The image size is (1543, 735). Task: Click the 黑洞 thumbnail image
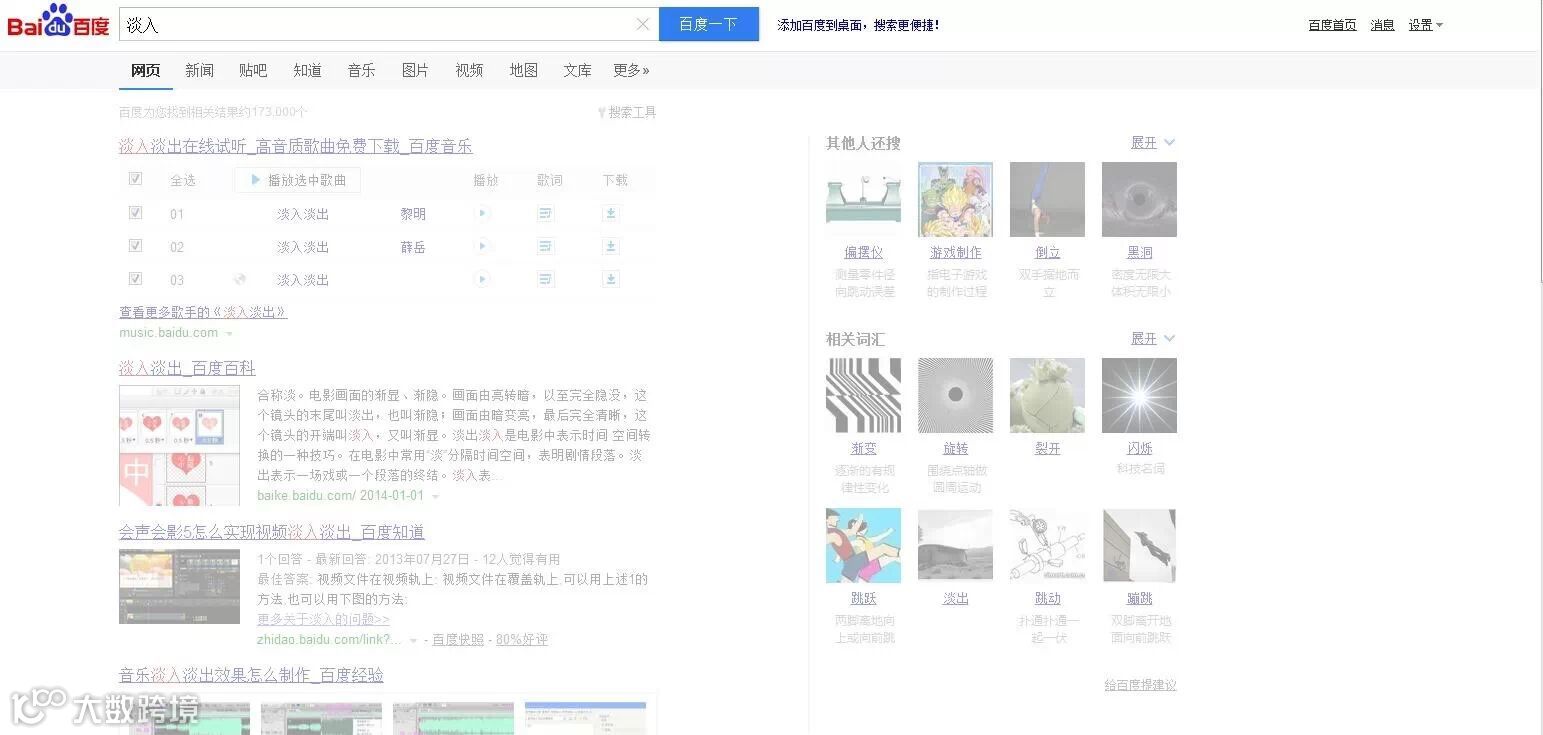pos(1139,199)
